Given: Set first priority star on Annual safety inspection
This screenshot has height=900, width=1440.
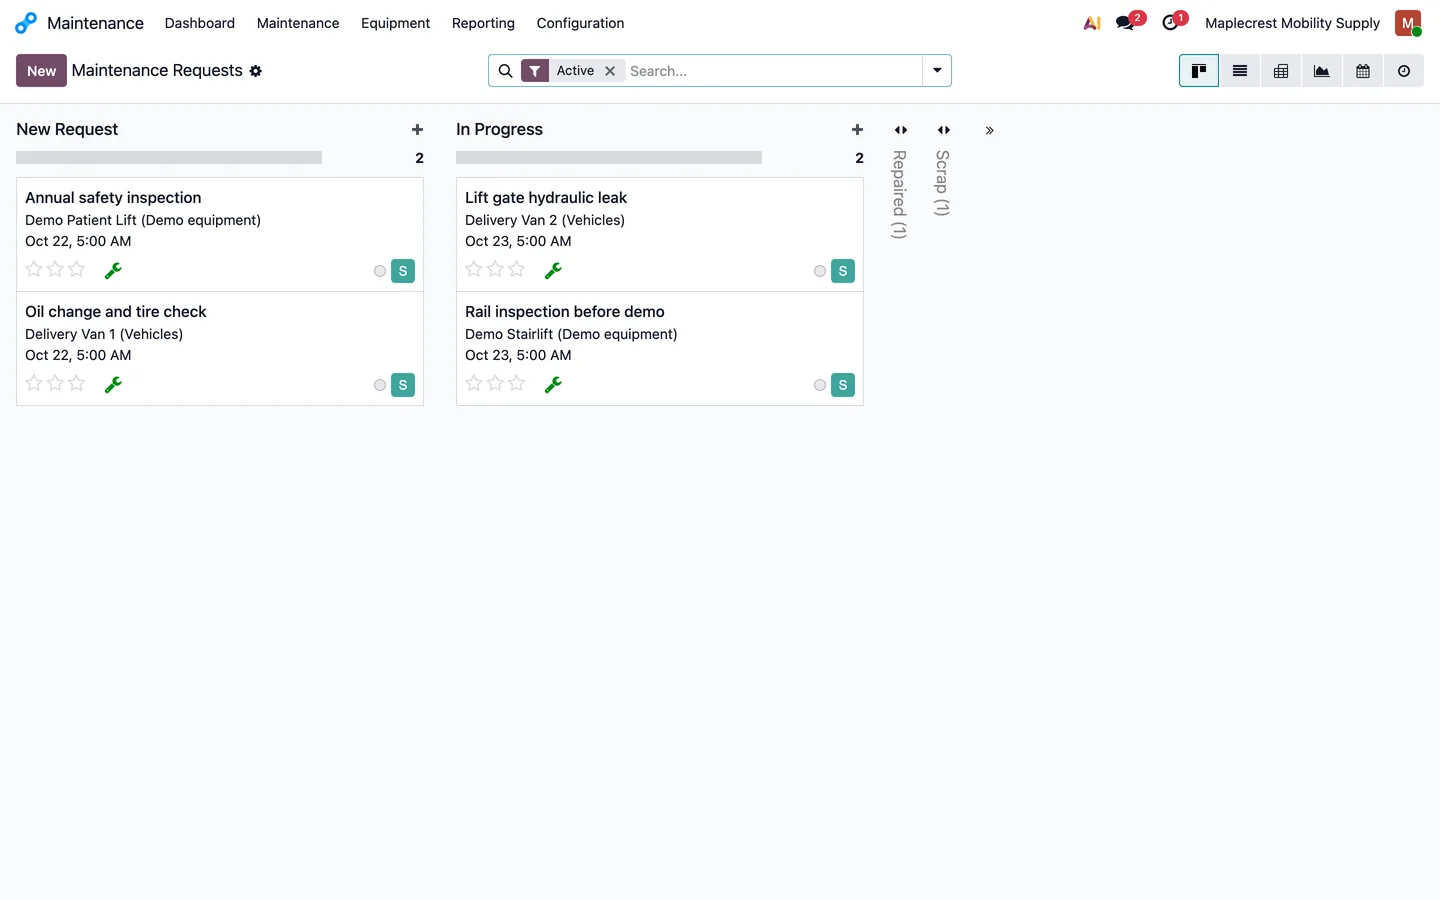Looking at the screenshot, I should click(x=34, y=269).
